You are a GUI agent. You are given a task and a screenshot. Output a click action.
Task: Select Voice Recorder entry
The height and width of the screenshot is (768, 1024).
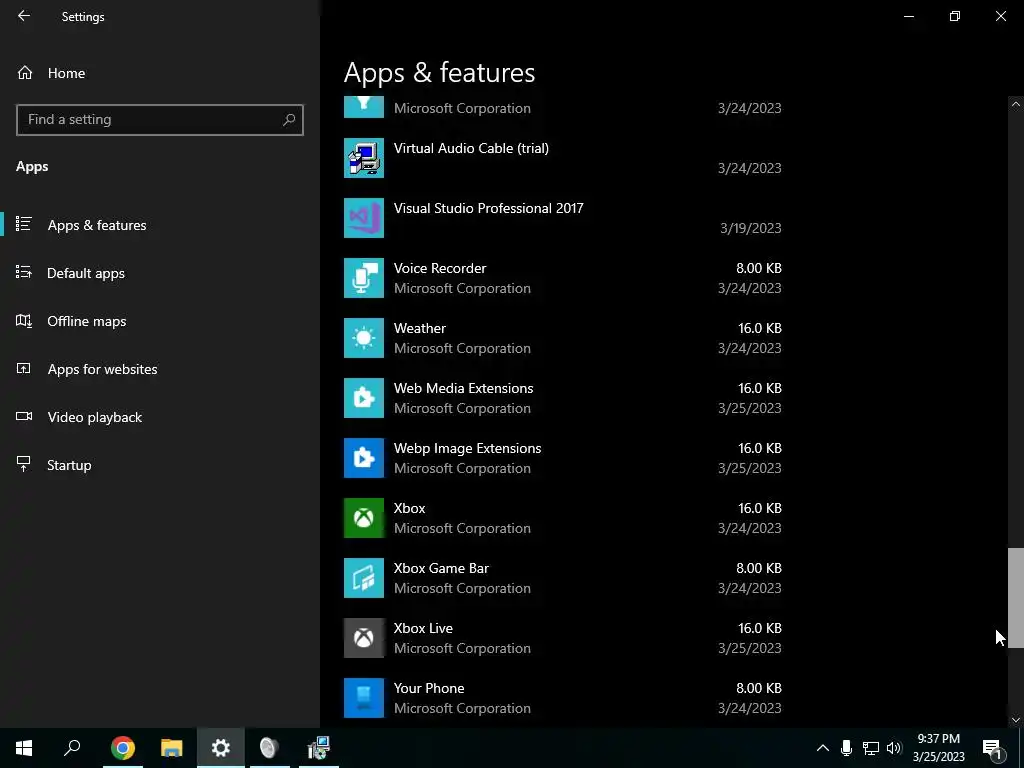coord(563,278)
